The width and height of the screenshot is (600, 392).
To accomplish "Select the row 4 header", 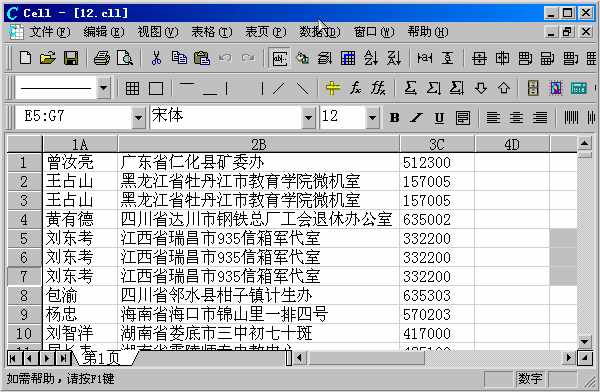I will pos(24,219).
